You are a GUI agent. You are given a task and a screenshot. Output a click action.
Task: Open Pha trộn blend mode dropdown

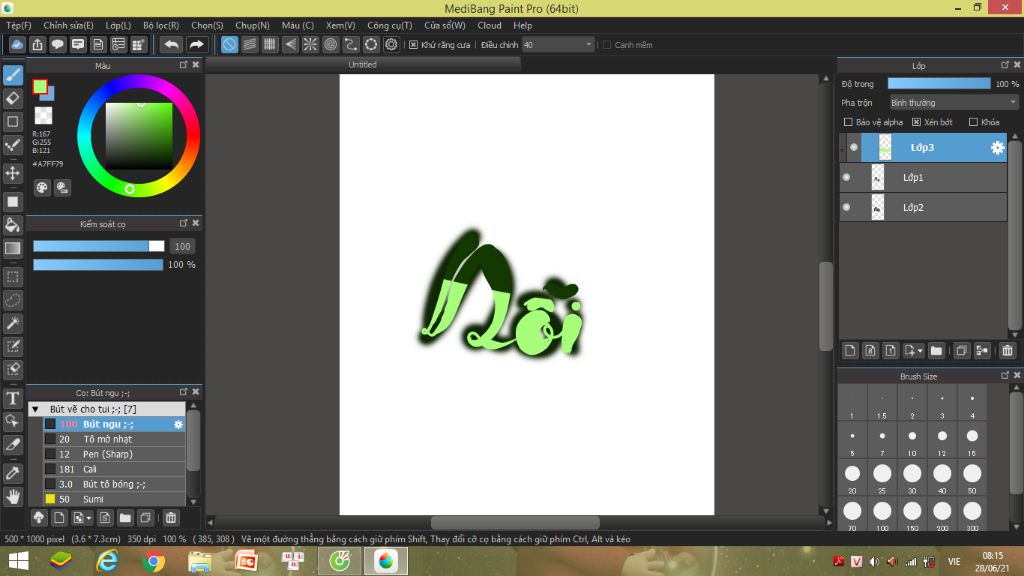(953, 103)
